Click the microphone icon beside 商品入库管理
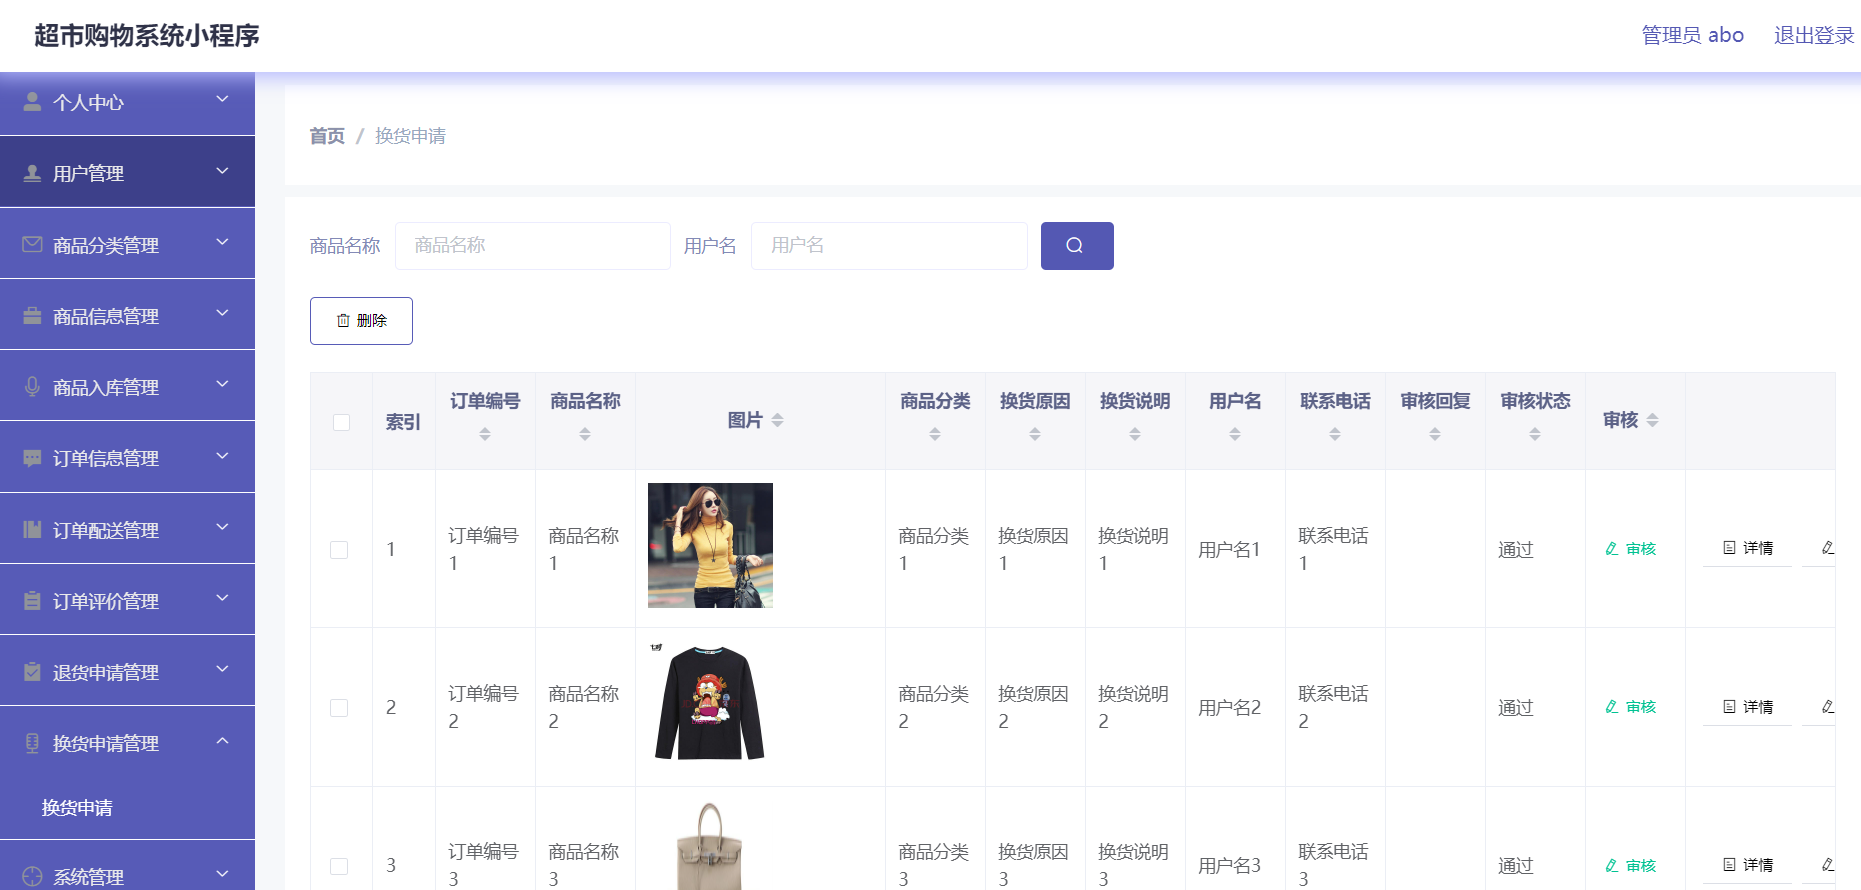The image size is (1861, 890). tap(32, 386)
